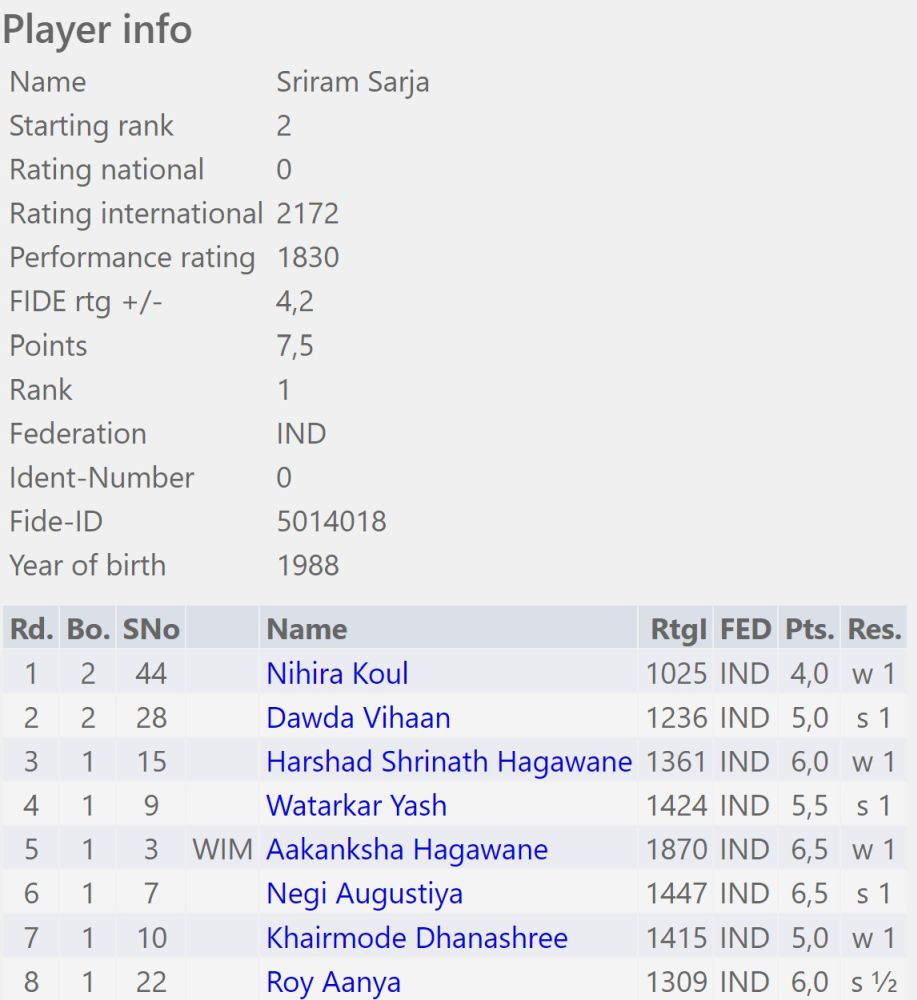This screenshot has width=917, height=1000.
Task: Click the Name column header
Action: [x=307, y=630]
